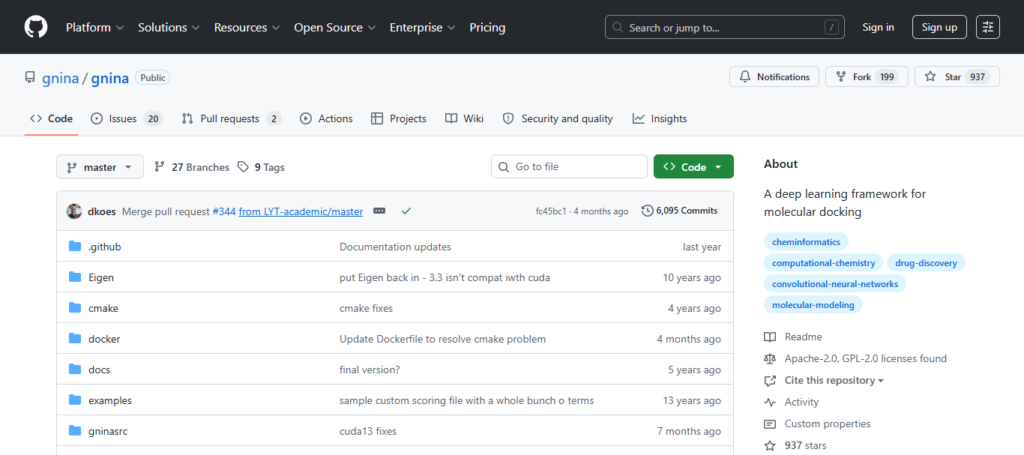1024x455 pixels.
Task: Expand commit message ellipsis button
Action: coord(379,211)
